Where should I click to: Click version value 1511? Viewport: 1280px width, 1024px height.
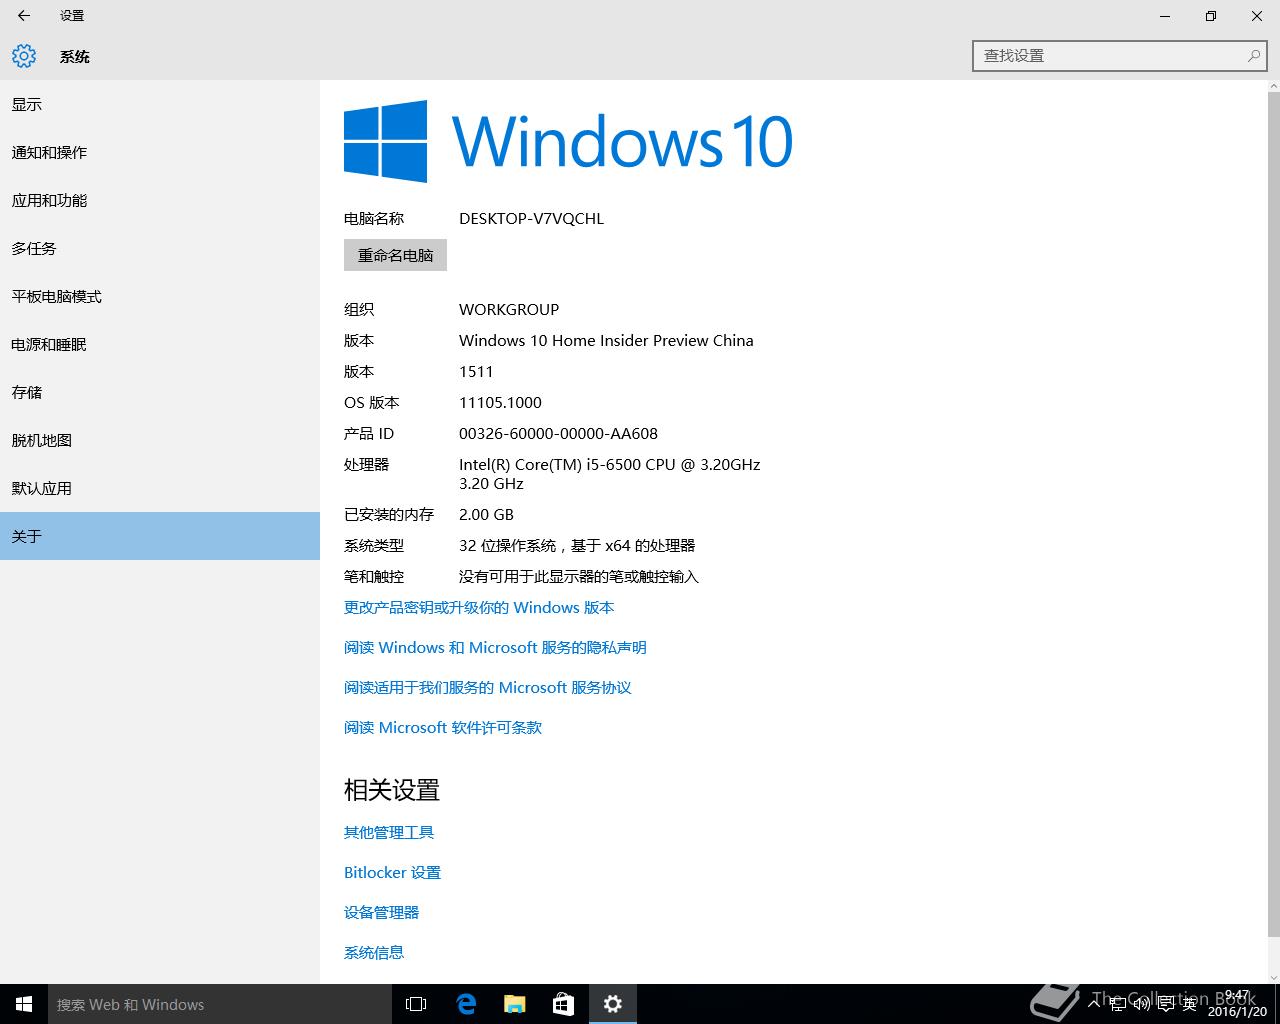click(x=476, y=371)
